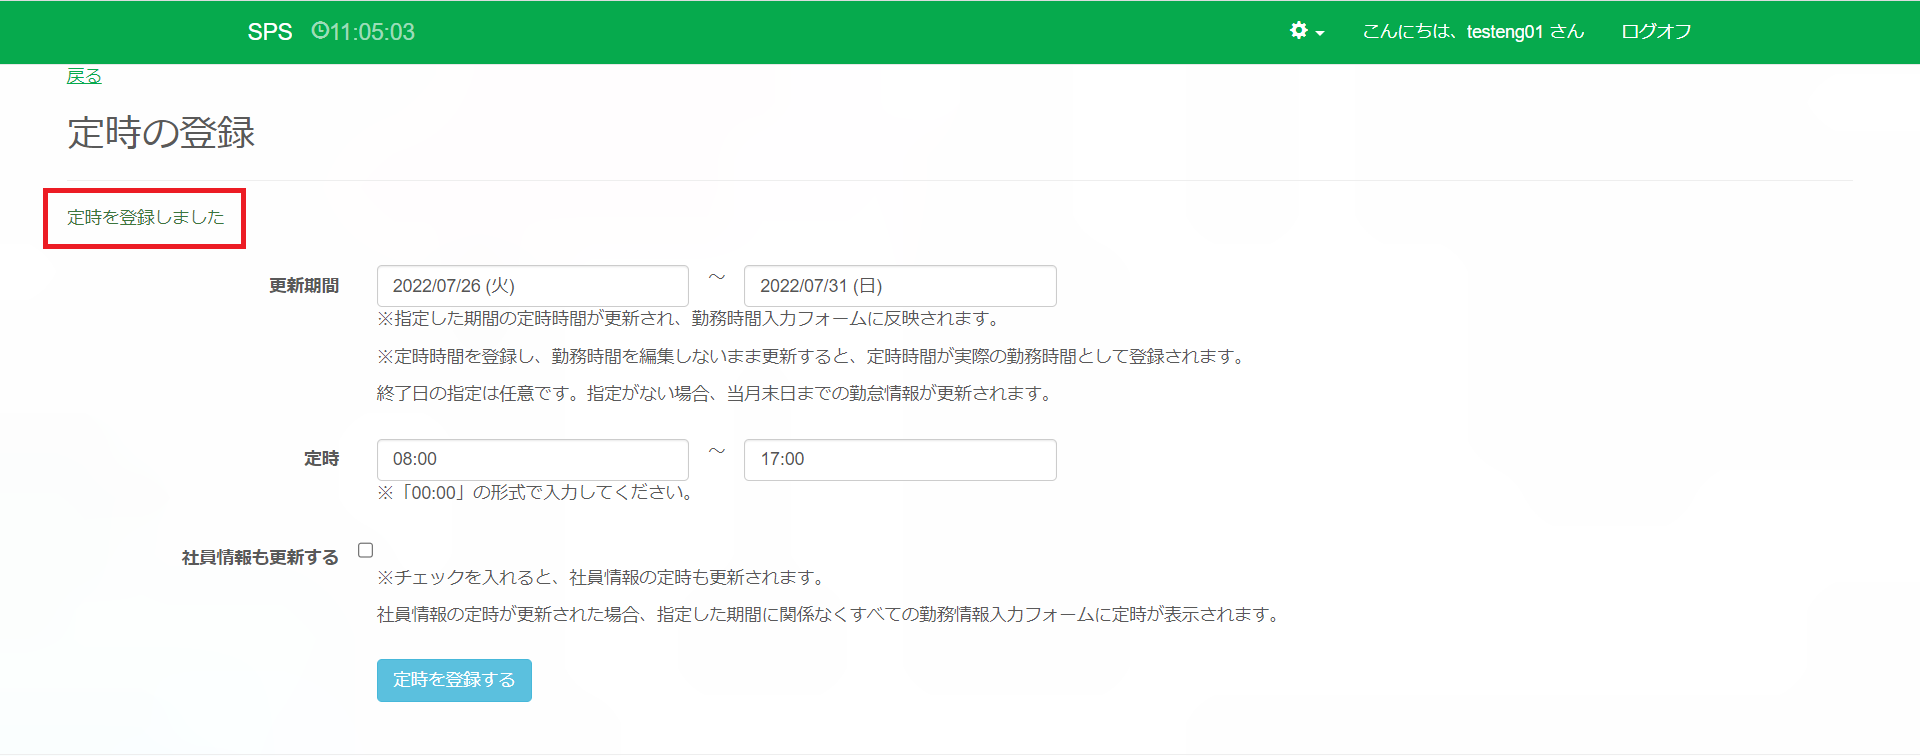
Task: Click the 定時の登録 page heading
Action: (x=161, y=133)
